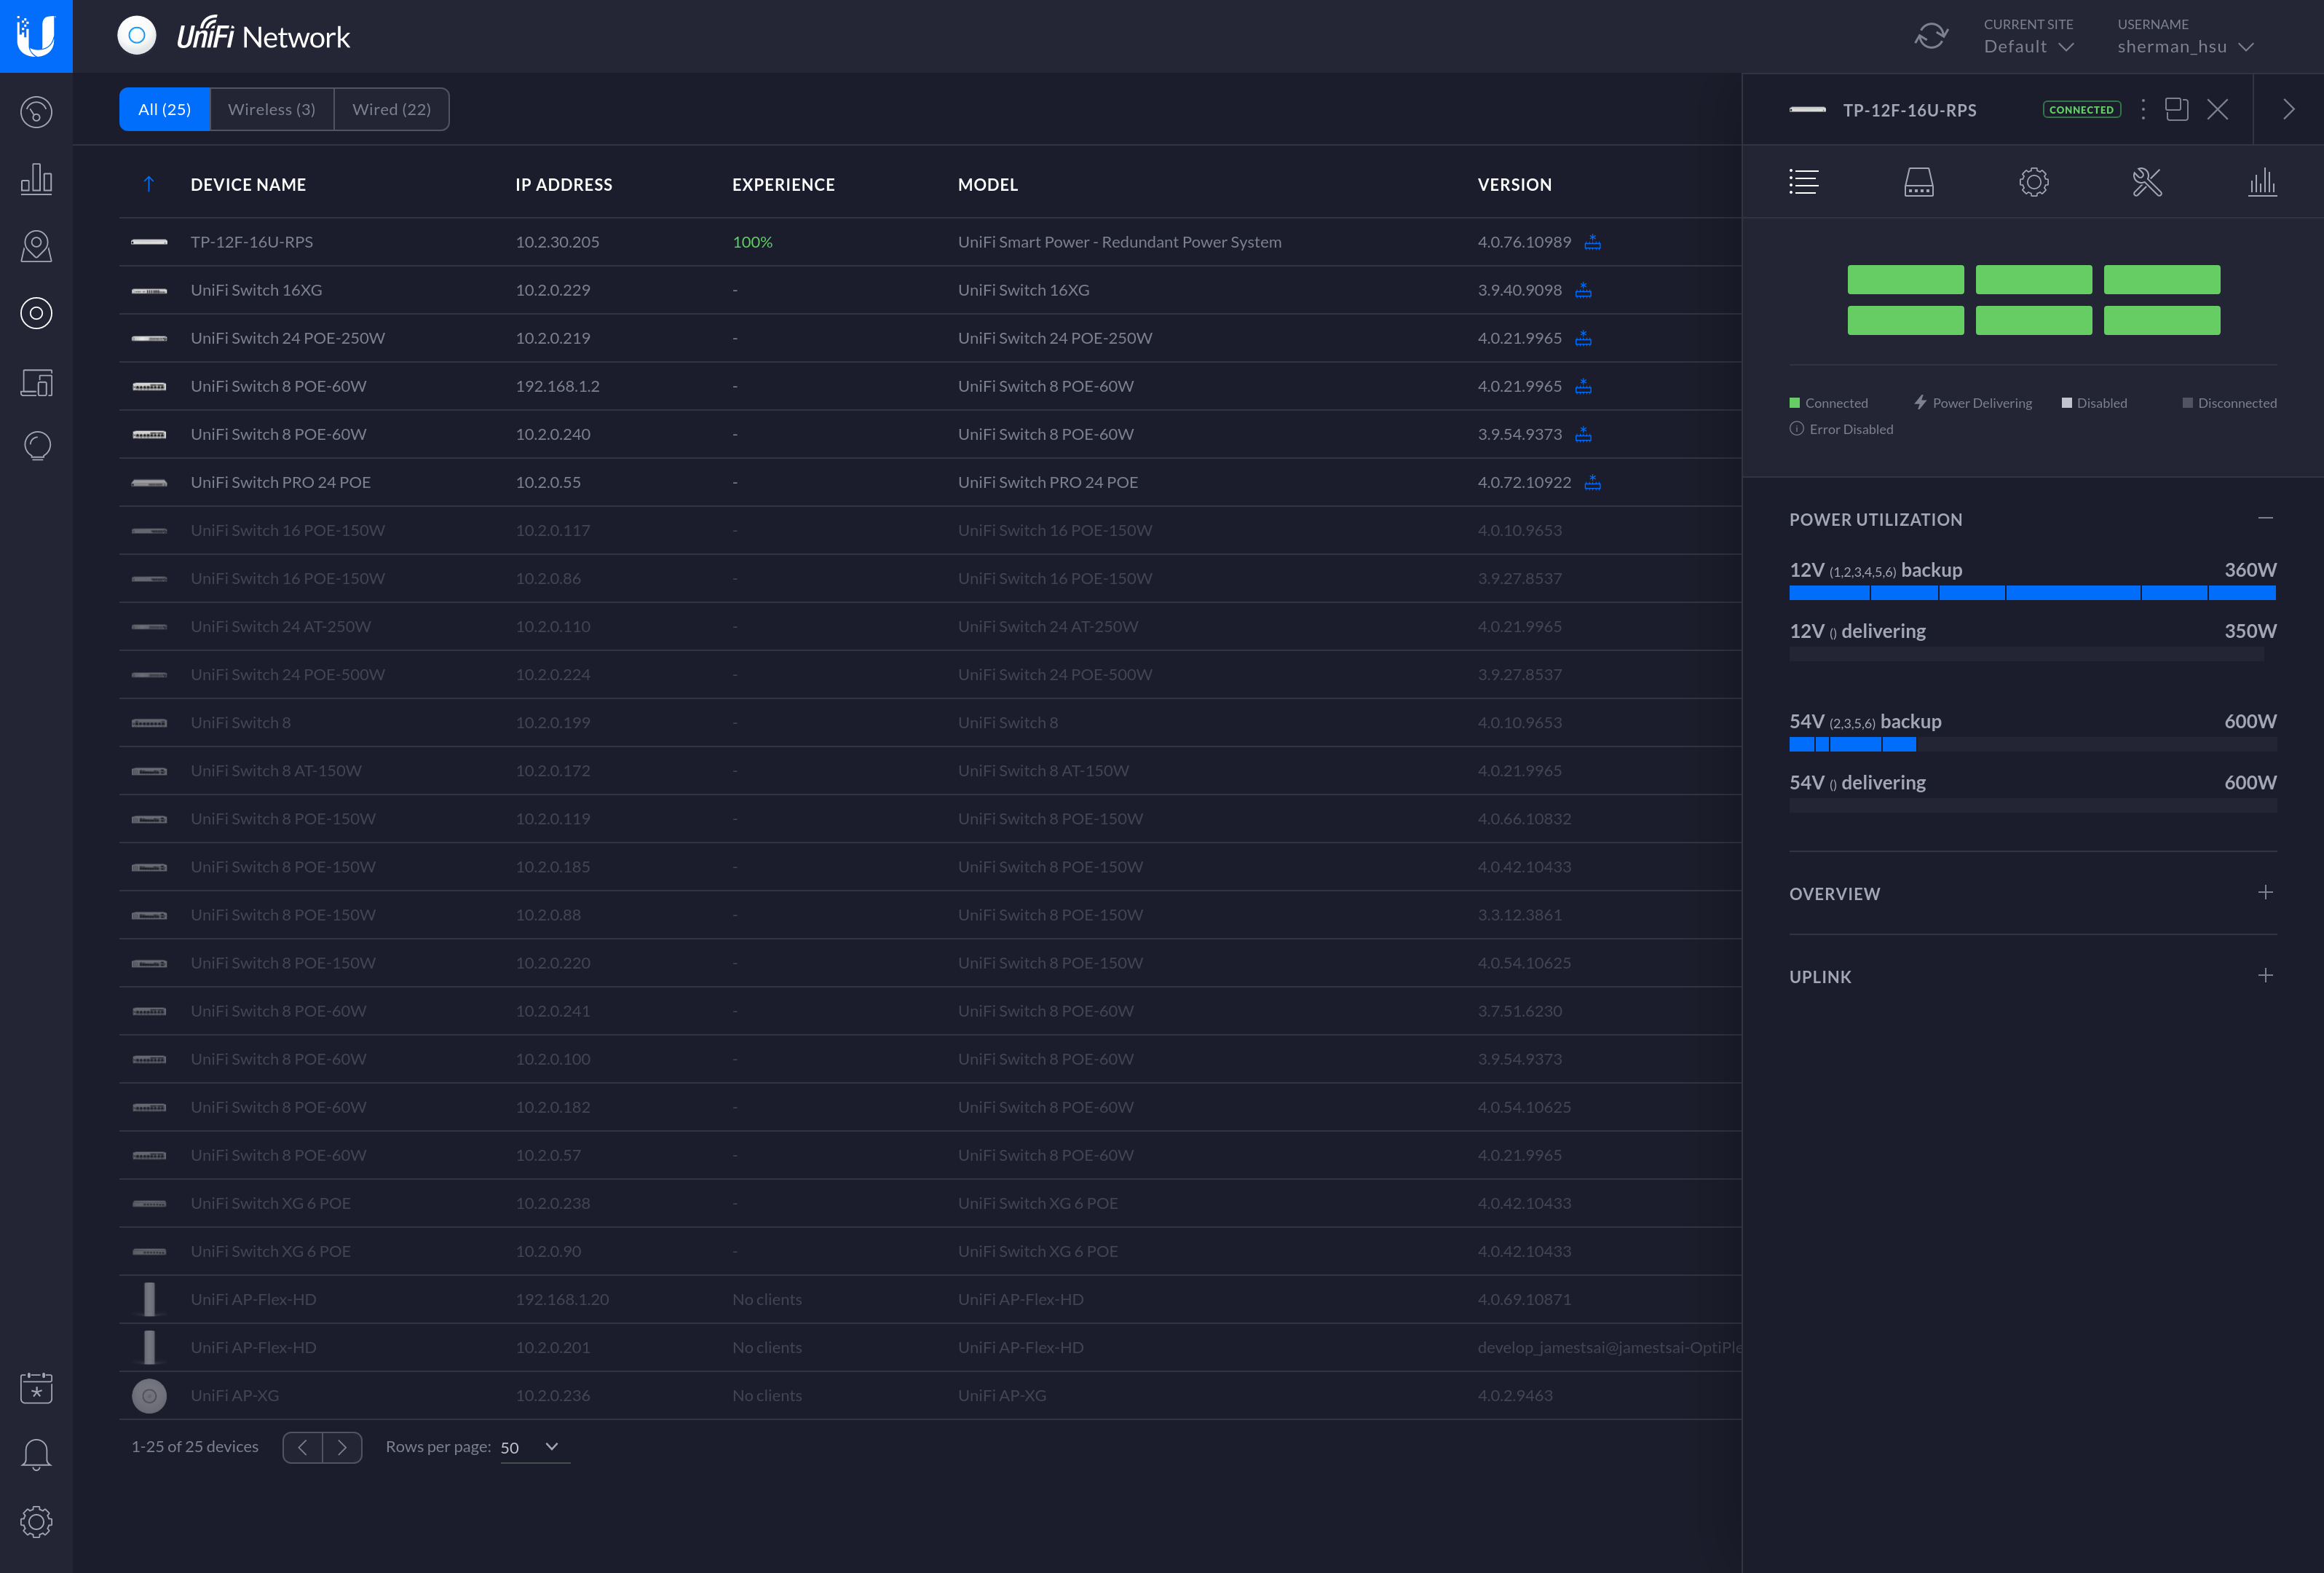Switch to the Wireless (3) tab

point(271,109)
